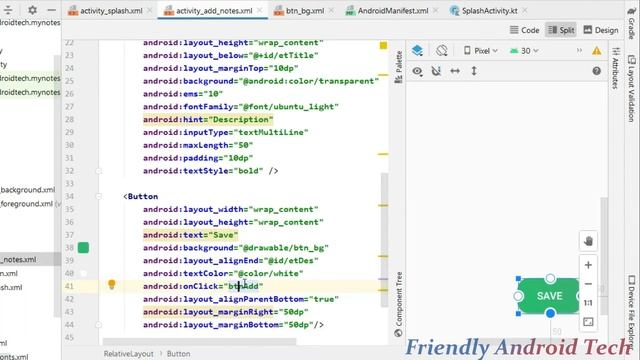Select _foreground.xml in project tree
Viewport: 640px width, 360px height.
coord(27,204)
